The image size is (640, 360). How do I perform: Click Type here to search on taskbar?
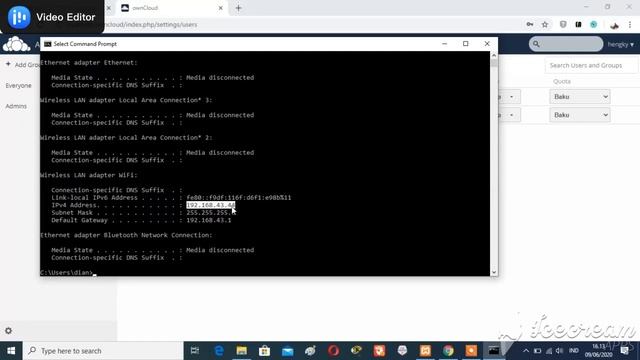[x=103, y=351]
